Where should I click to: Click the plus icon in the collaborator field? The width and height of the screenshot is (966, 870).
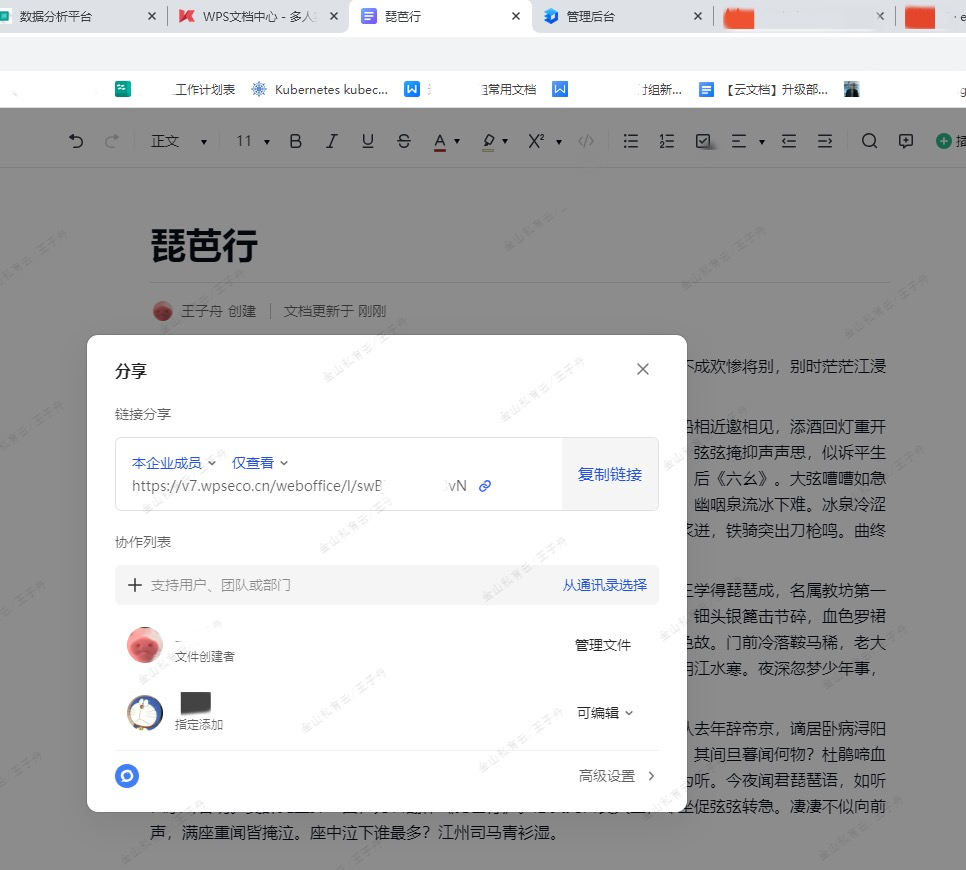tap(135, 585)
